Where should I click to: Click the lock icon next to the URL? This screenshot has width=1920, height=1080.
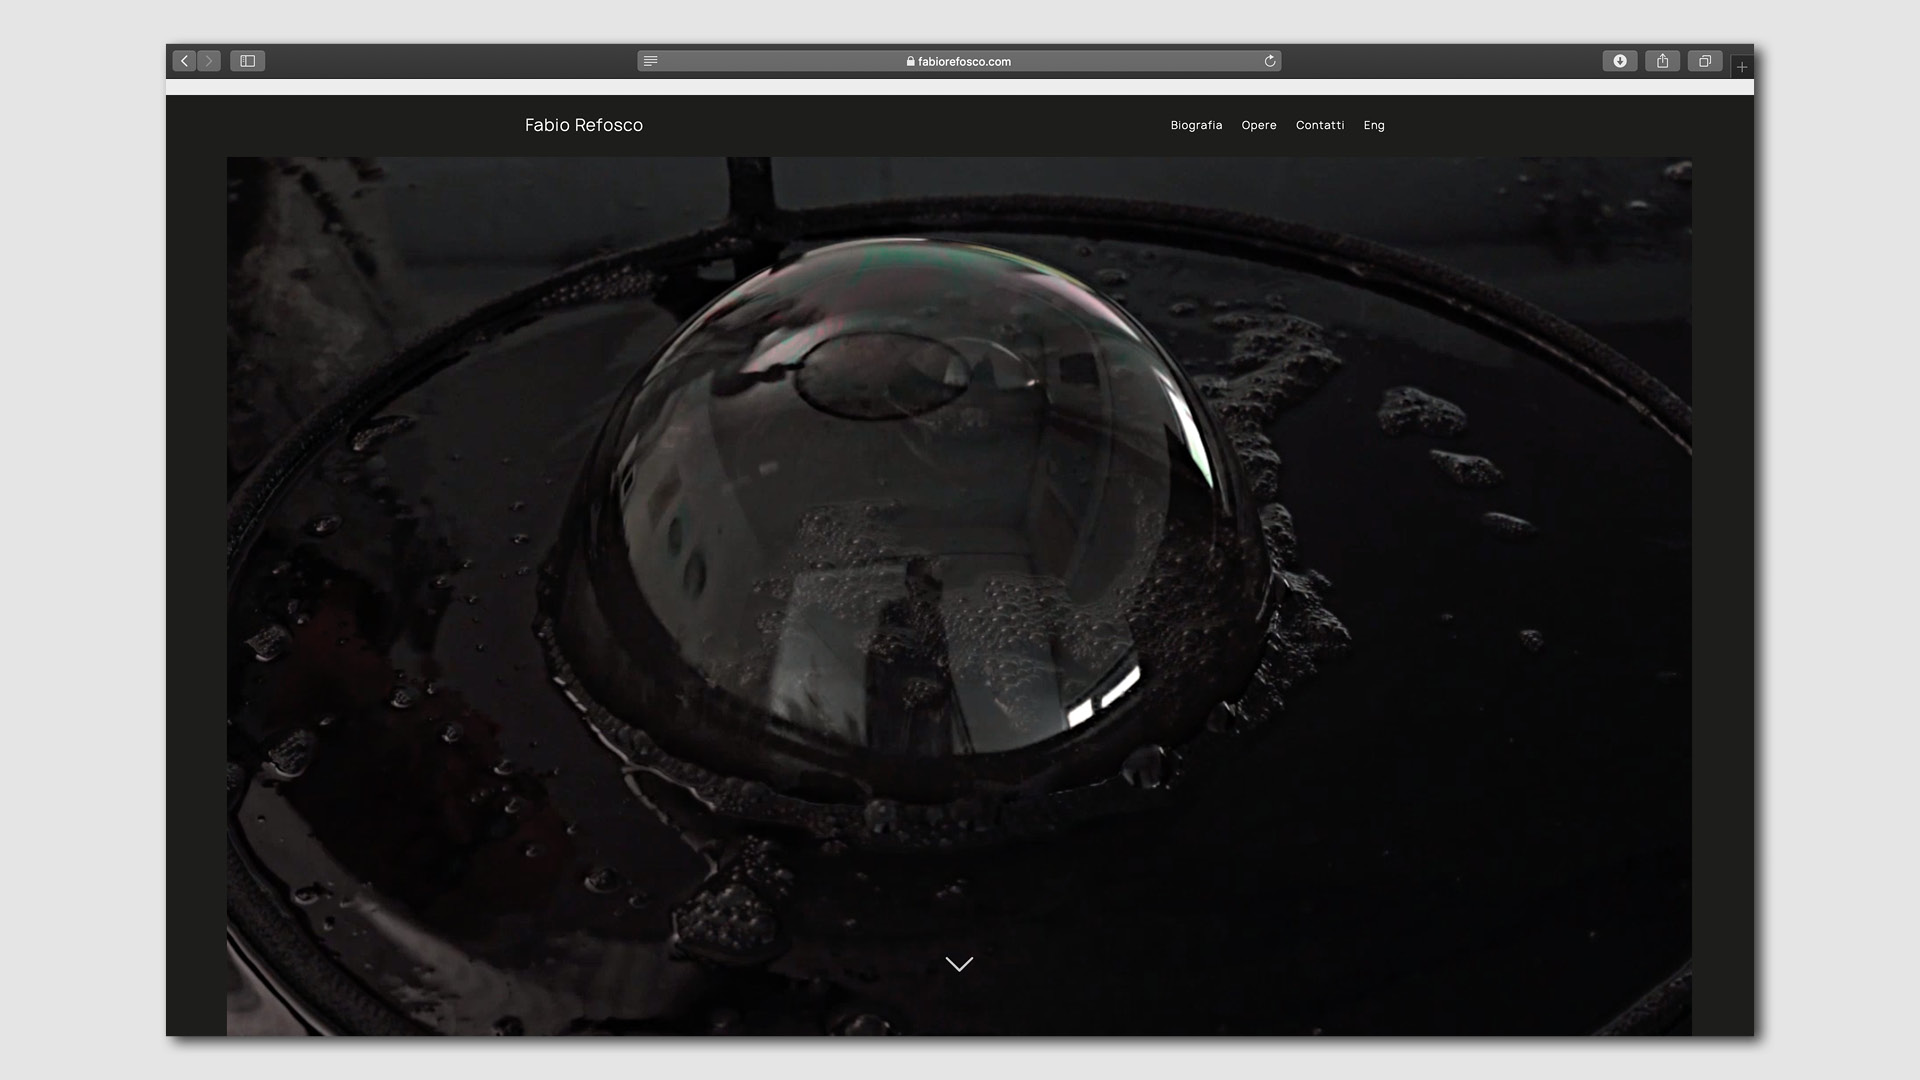tap(911, 61)
